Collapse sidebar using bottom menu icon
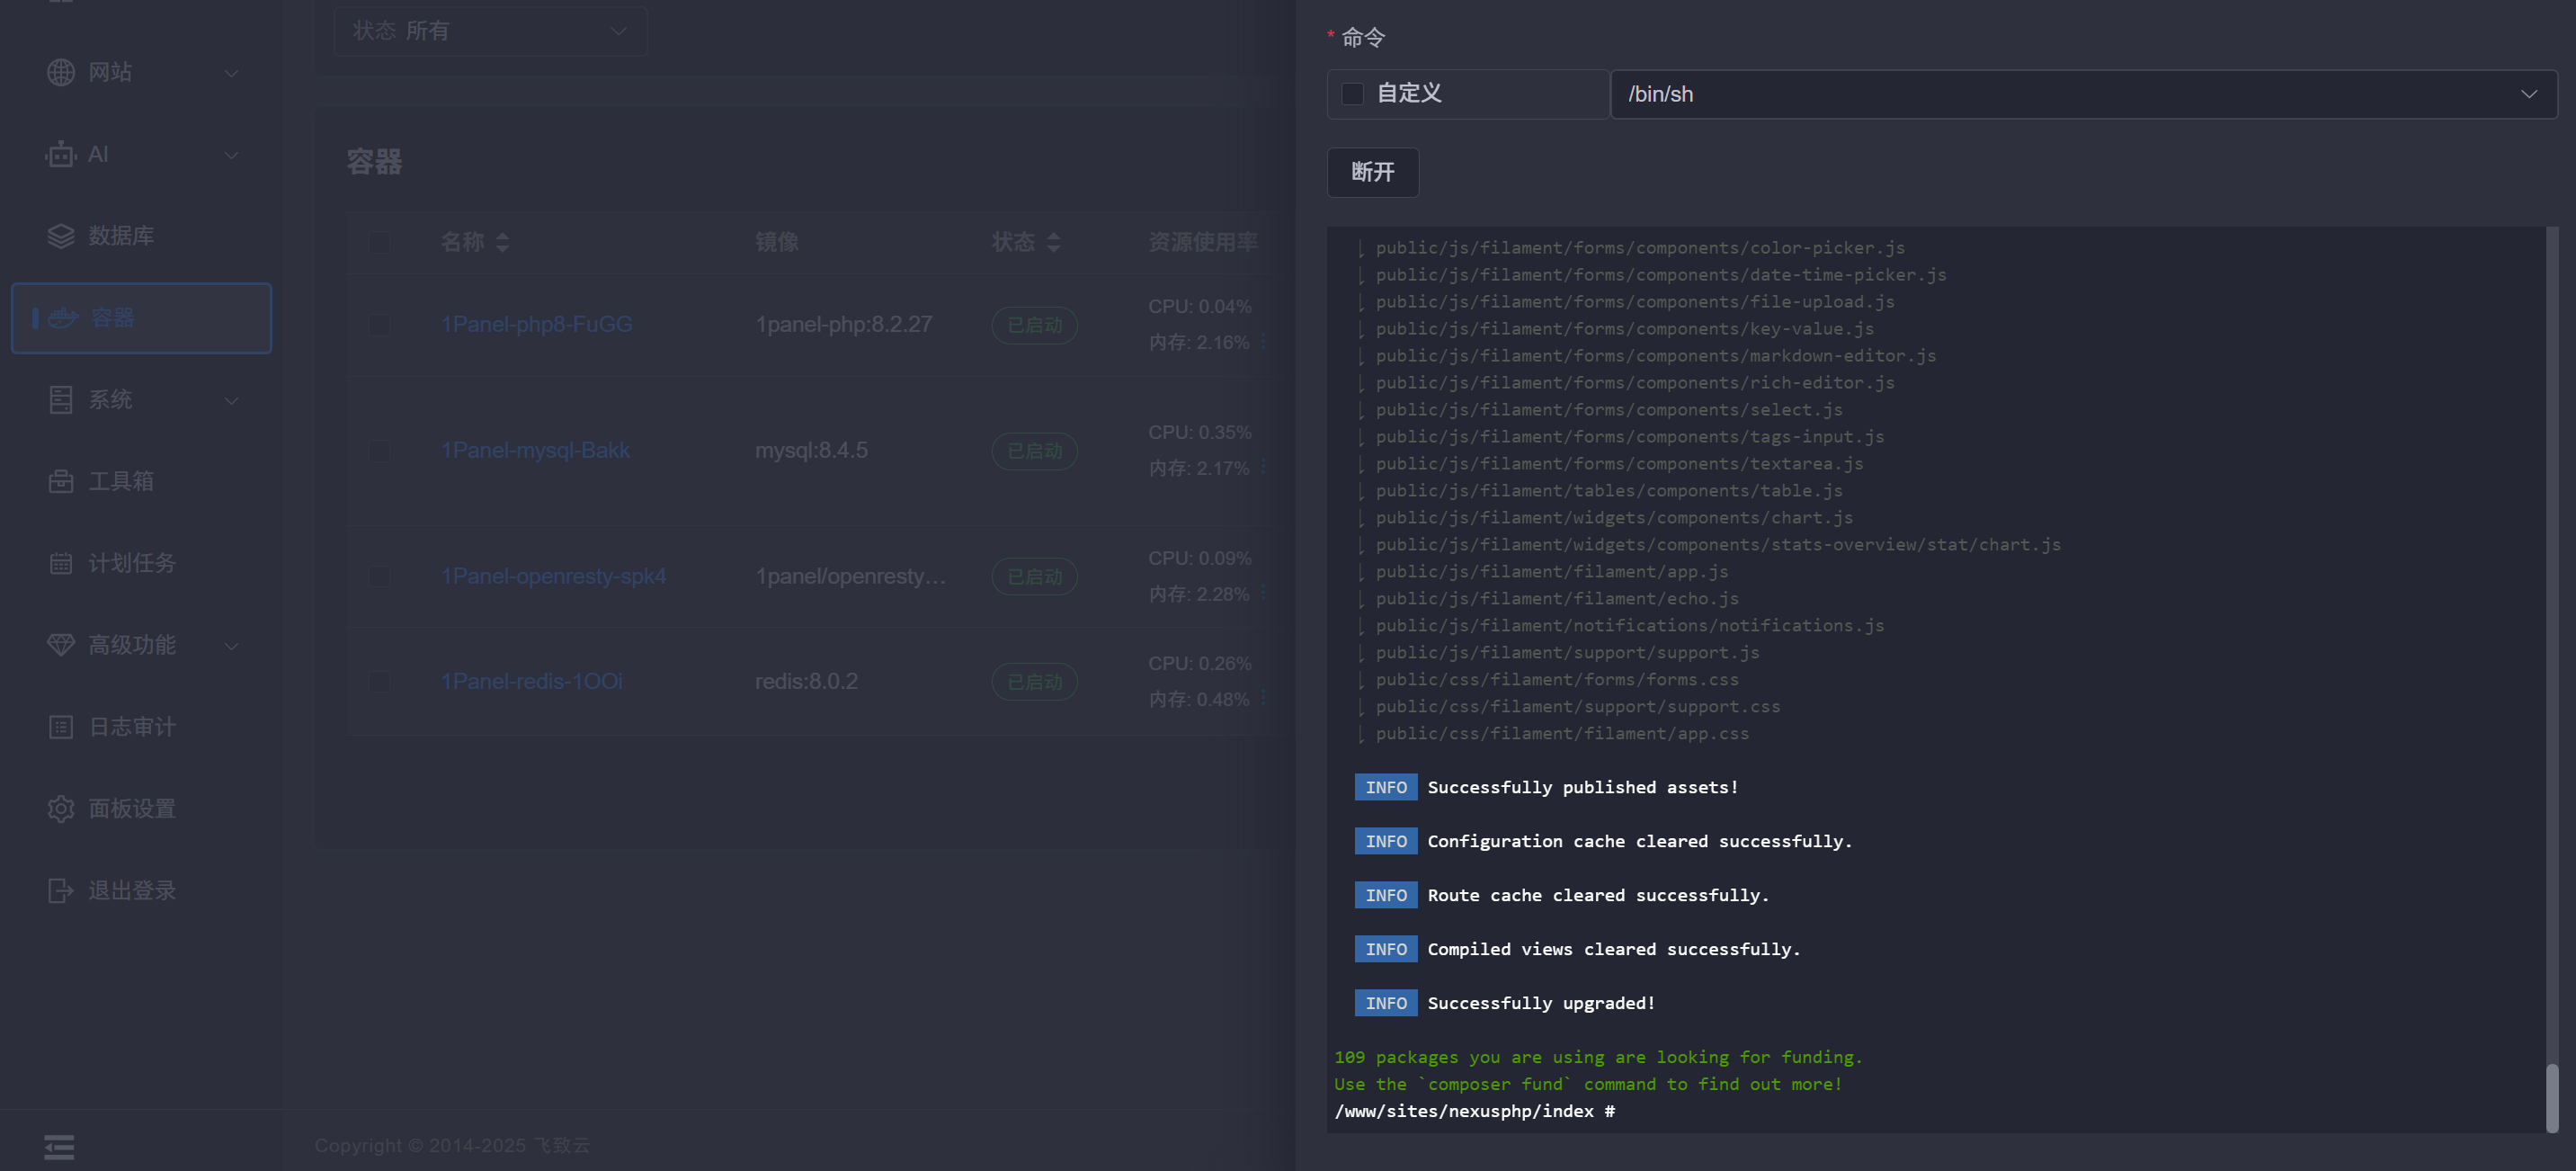The width and height of the screenshot is (2576, 1171). [59, 1146]
